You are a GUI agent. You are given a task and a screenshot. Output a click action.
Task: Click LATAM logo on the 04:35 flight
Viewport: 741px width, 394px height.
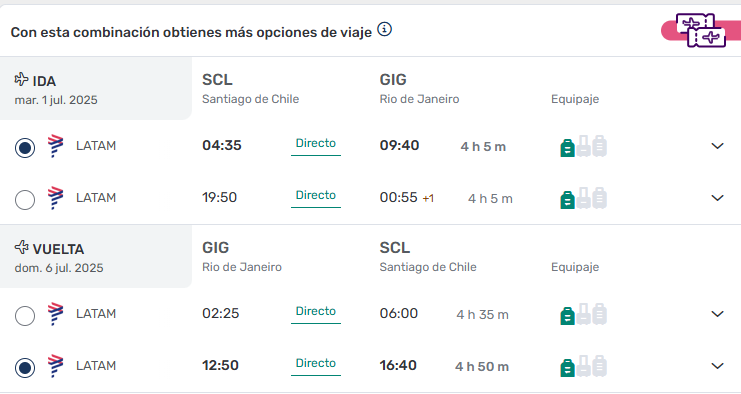(55, 146)
